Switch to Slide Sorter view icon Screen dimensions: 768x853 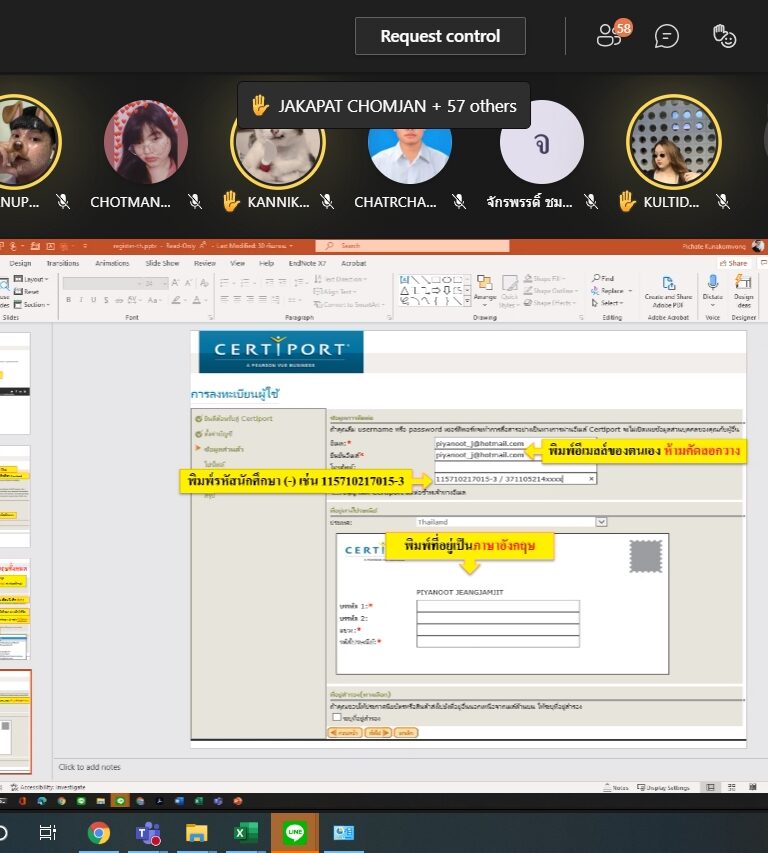click(x=732, y=788)
